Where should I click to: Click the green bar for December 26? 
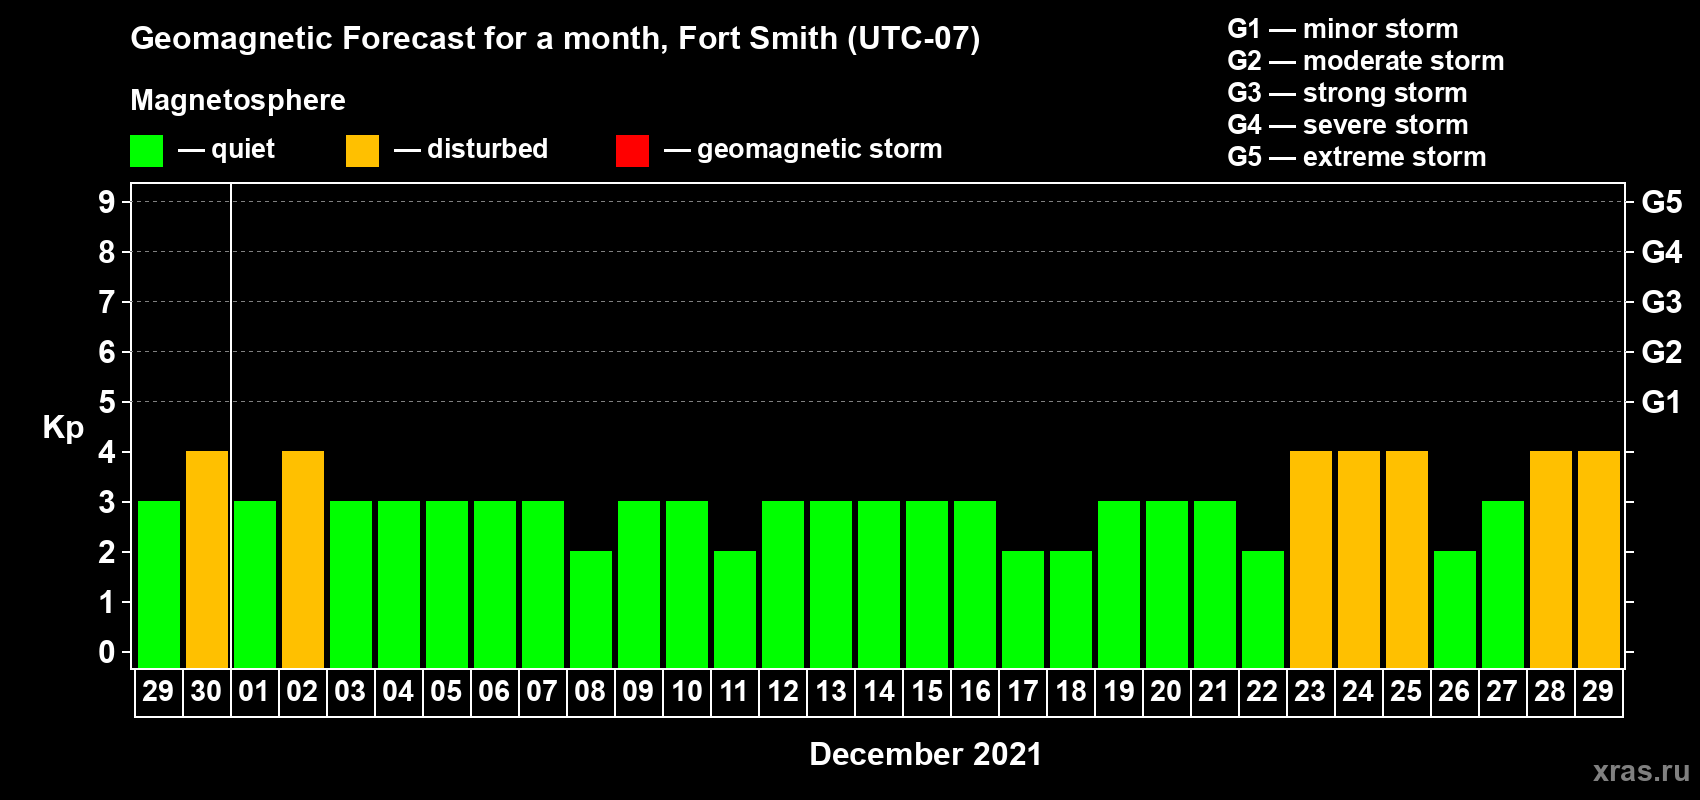tap(1455, 610)
